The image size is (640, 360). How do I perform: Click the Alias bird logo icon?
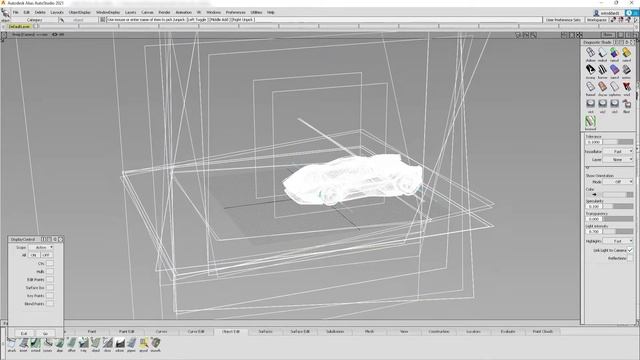click(x=5, y=13)
